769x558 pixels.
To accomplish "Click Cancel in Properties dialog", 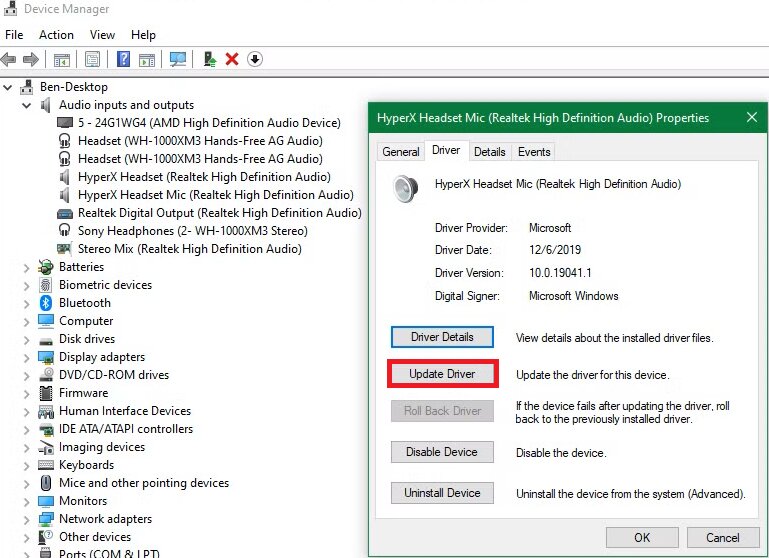I will 722,538.
